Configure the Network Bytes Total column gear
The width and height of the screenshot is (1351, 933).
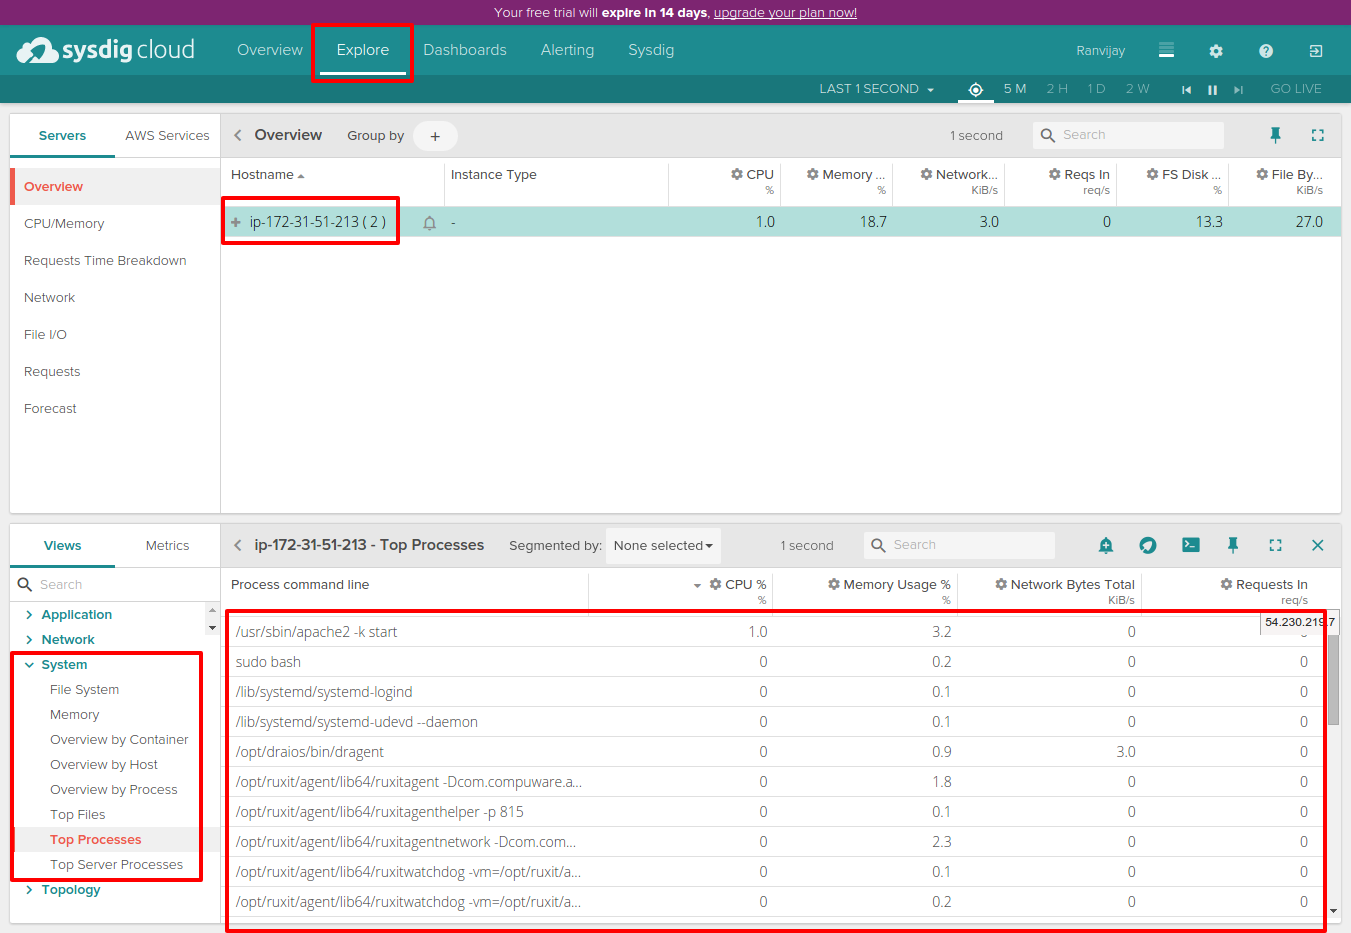tap(1001, 584)
